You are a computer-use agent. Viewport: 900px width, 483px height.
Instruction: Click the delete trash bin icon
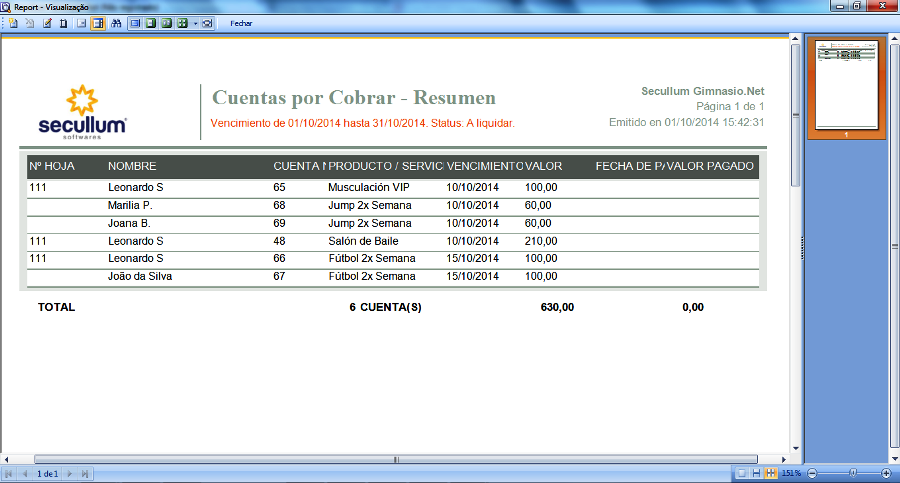(64, 24)
